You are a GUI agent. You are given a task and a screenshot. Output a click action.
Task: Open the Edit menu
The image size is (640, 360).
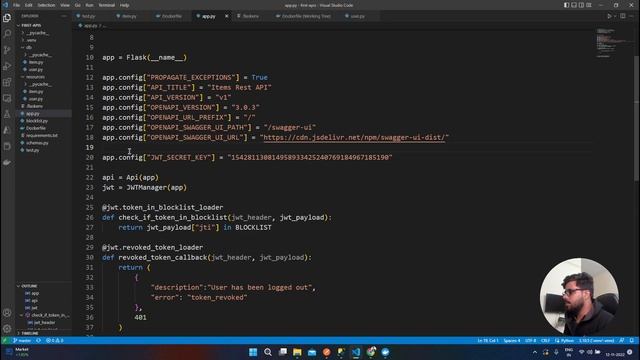(x=29, y=5)
